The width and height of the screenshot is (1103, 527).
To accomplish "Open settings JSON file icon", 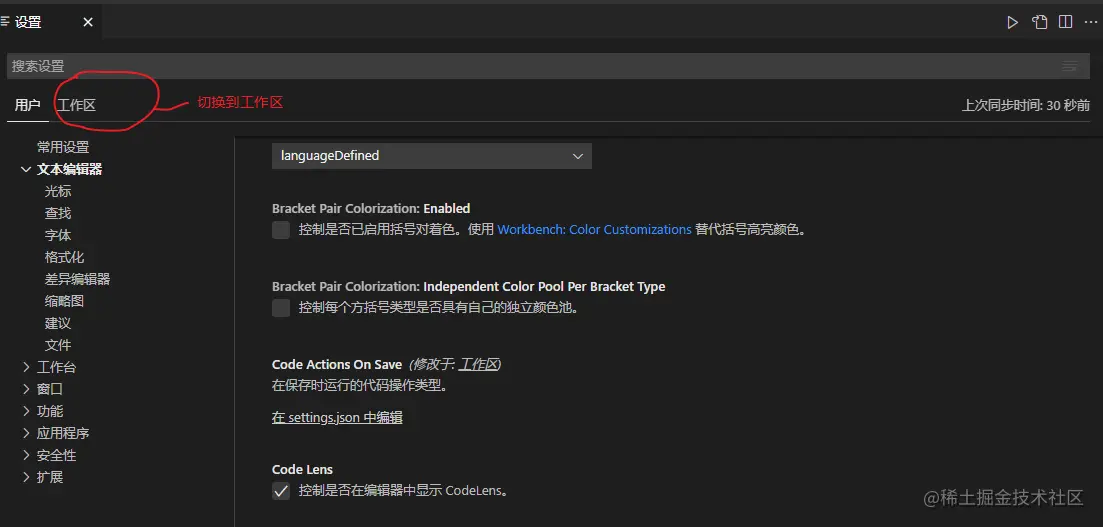I will coord(1040,23).
